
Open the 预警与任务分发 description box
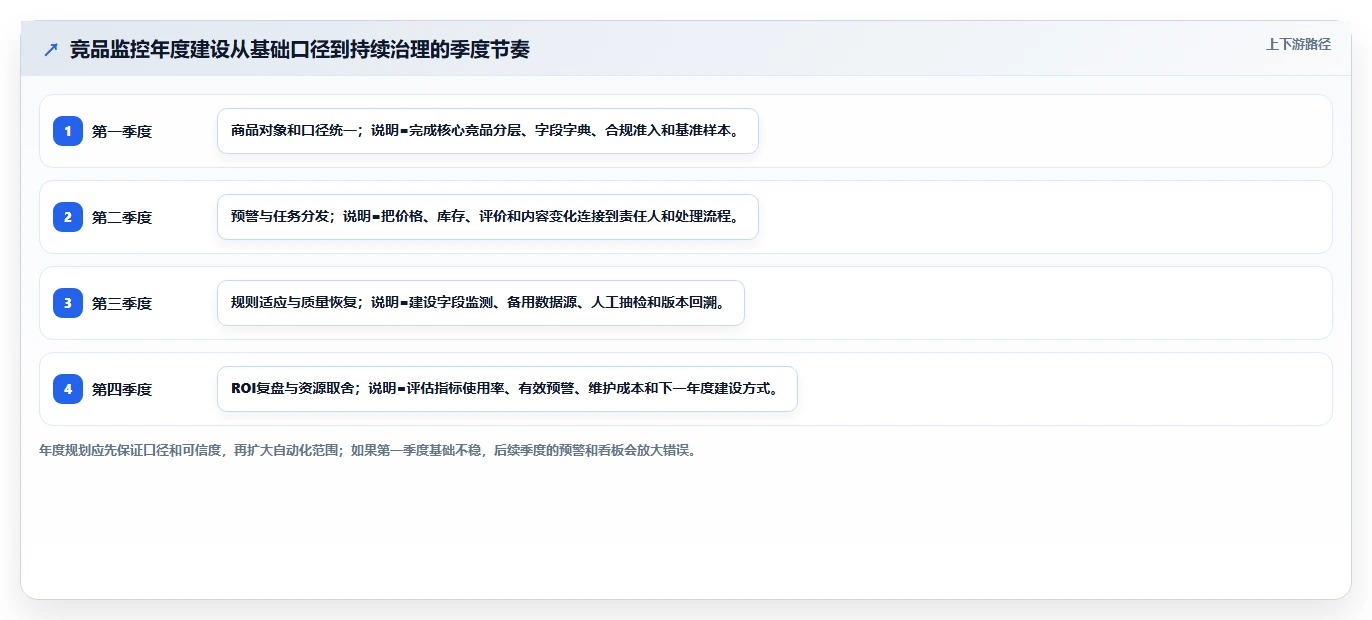click(488, 217)
